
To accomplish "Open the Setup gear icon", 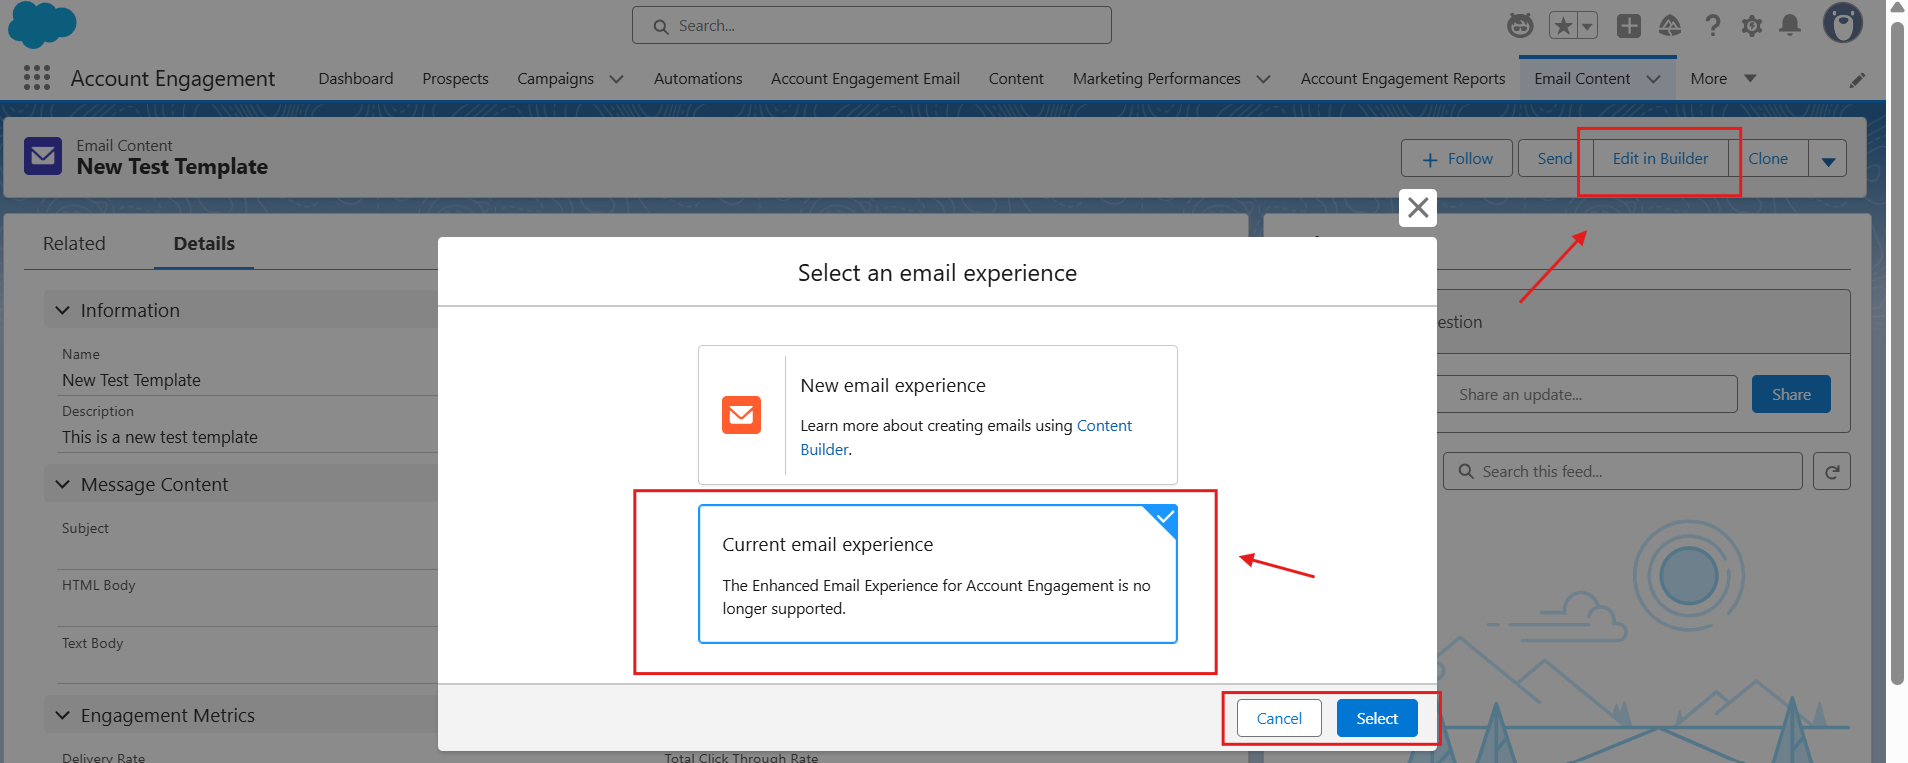I will click(x=1752, y=26).
